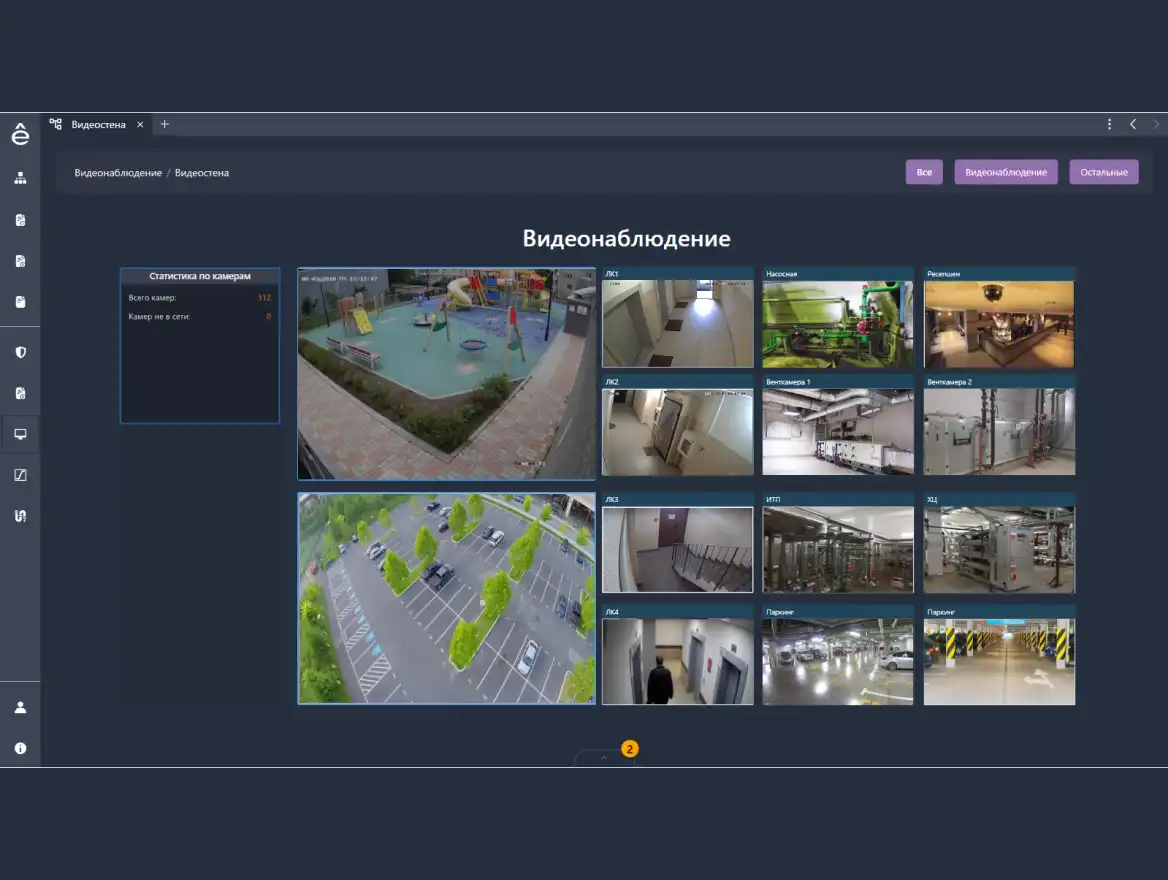Click the user profile icon in sidebar
Screen dimensions: 1168x880
pyautogui.click(x=20, y=707)
